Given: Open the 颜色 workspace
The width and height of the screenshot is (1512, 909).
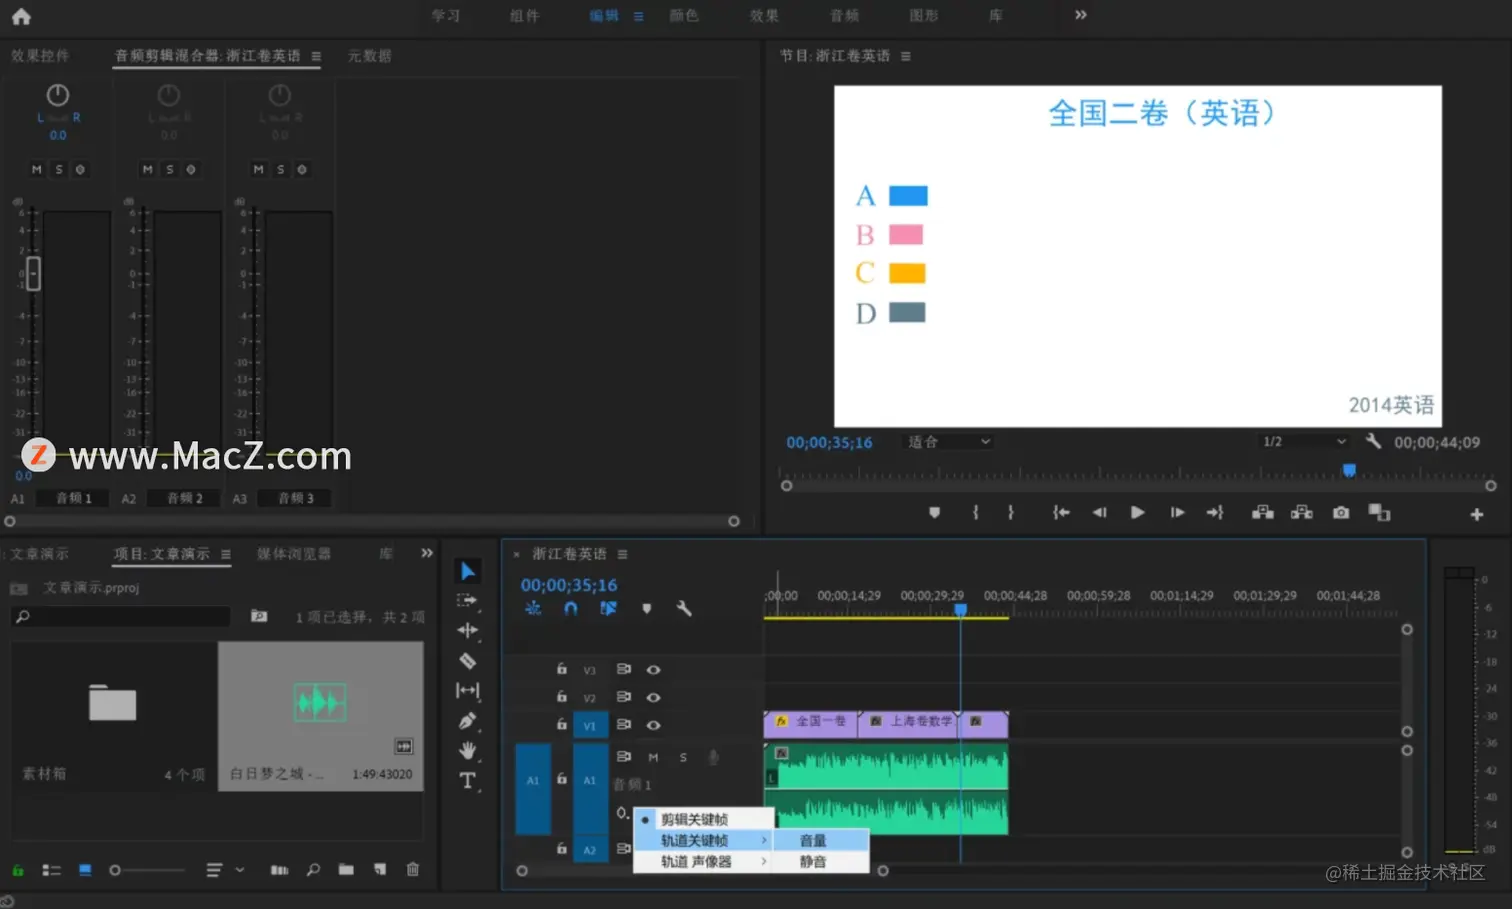Looking at the screenshot, I should [684, 16].
